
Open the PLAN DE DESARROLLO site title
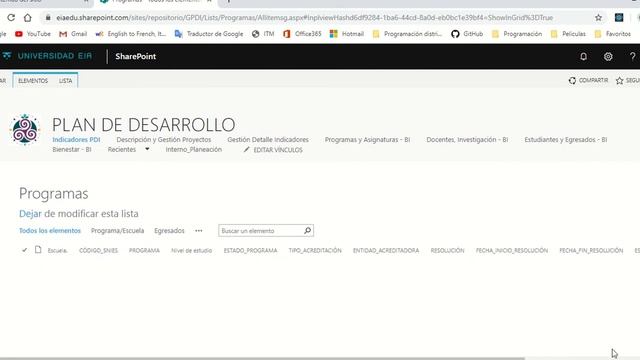pos(144,124)
